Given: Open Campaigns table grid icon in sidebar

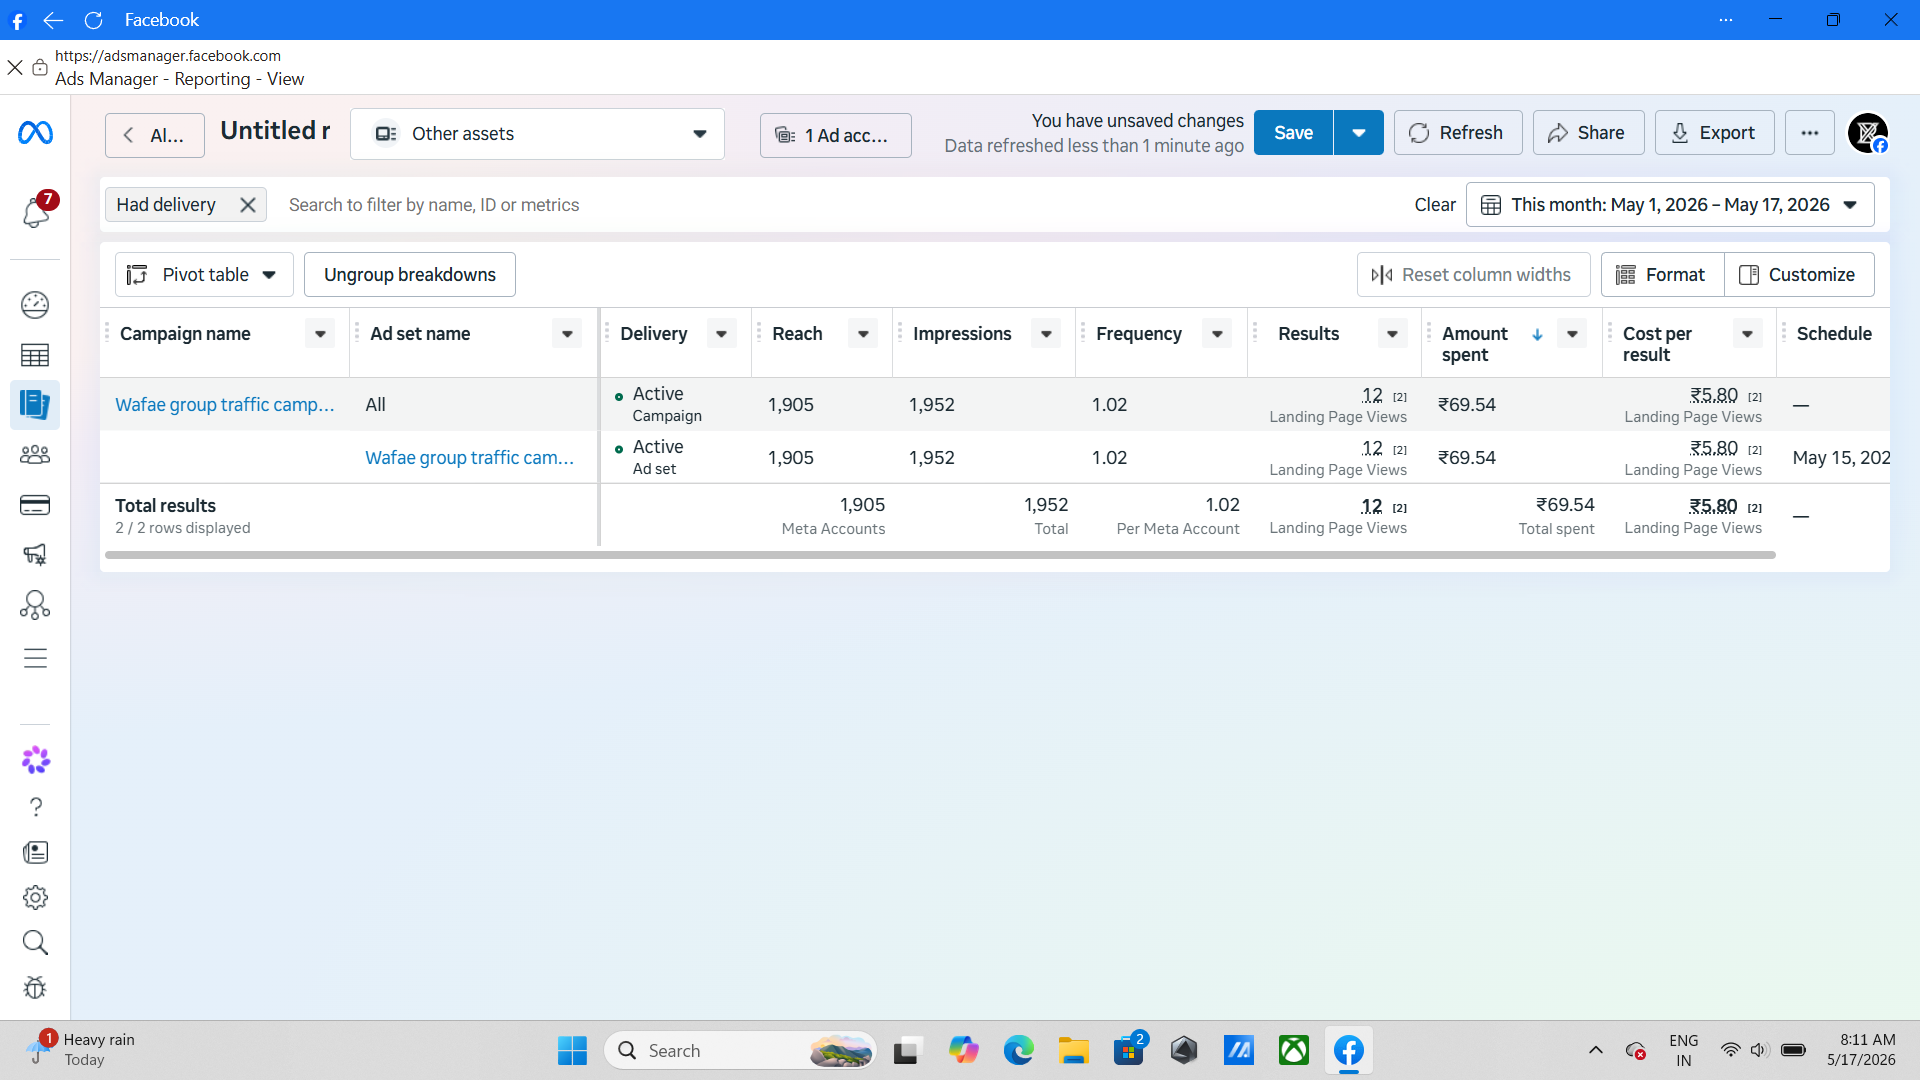Looking at the screenshot, I should 35,355.
